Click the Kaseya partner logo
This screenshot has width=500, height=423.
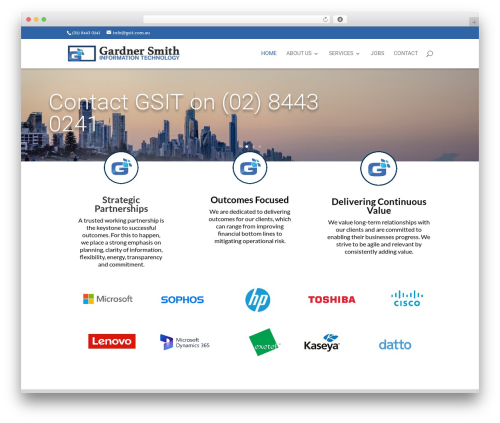pos(322,342)
